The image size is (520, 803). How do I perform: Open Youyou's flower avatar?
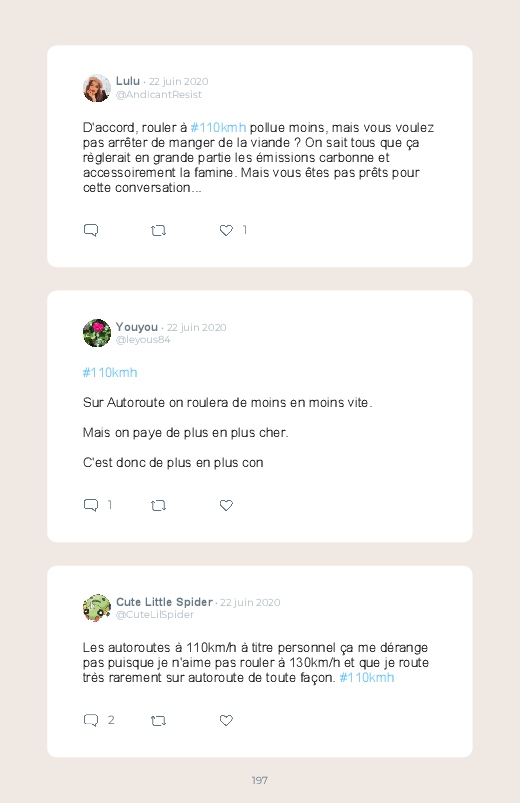point(97,333)
